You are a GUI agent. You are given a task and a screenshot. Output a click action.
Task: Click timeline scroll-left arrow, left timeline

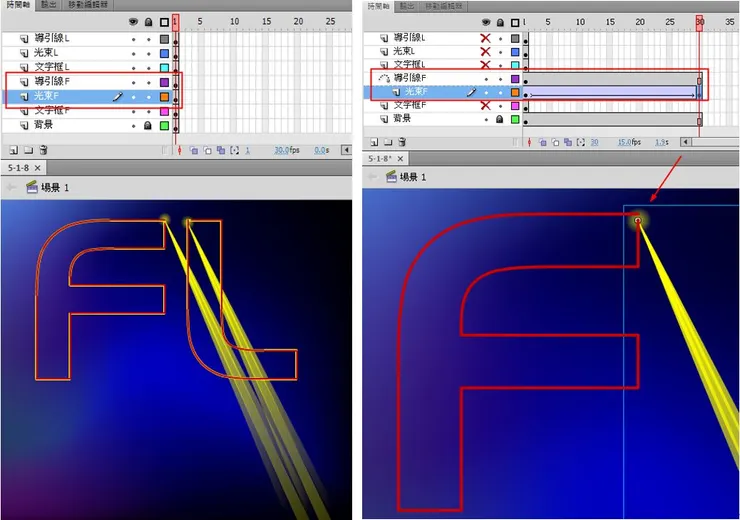click(x=347, y=150)
